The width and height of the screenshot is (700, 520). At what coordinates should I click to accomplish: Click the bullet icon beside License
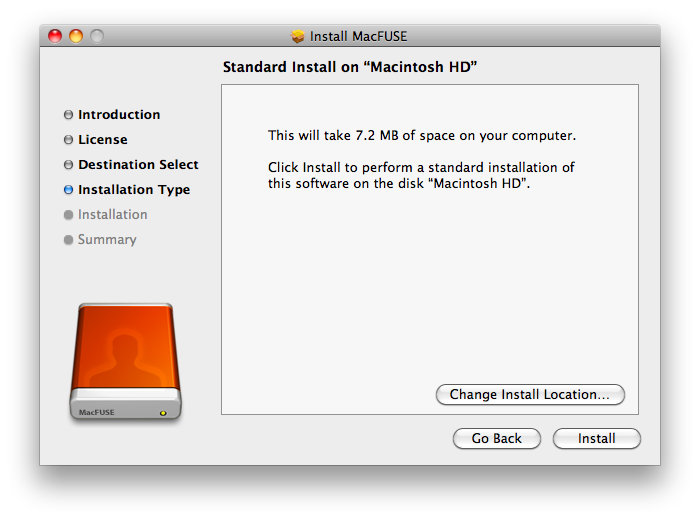(x=68, y=140)
